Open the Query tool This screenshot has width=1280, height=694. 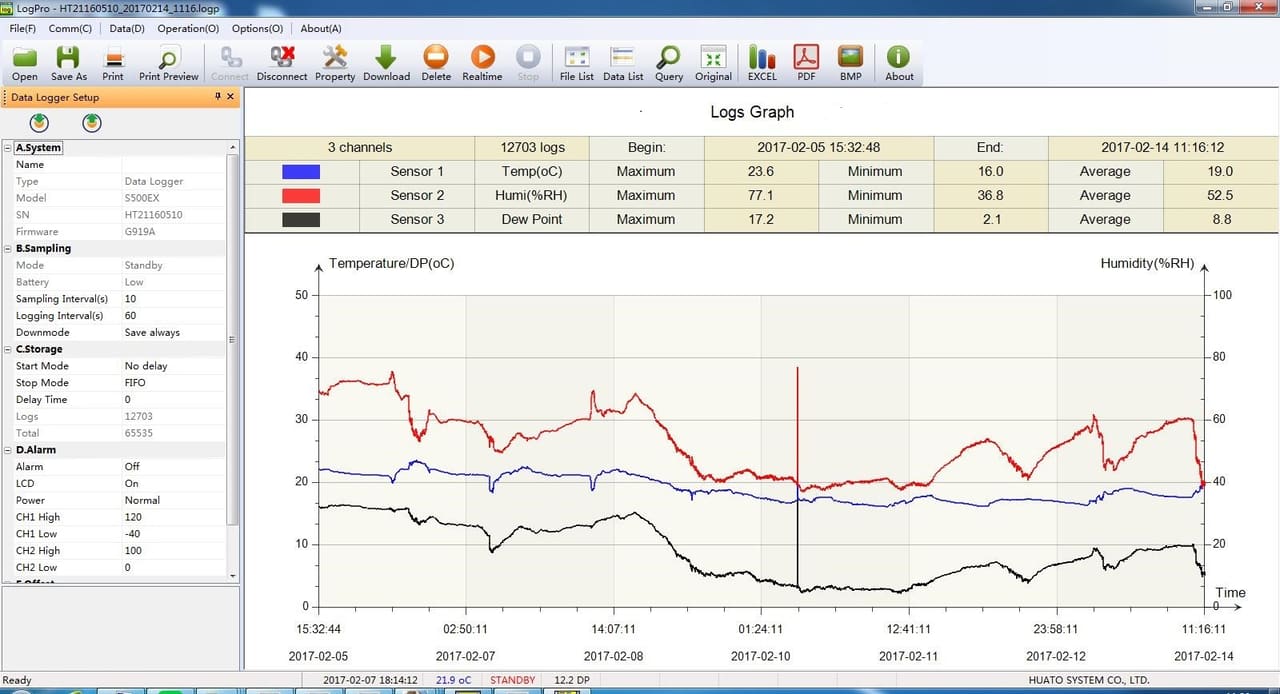pyautogui.click(x=669, y=63)
